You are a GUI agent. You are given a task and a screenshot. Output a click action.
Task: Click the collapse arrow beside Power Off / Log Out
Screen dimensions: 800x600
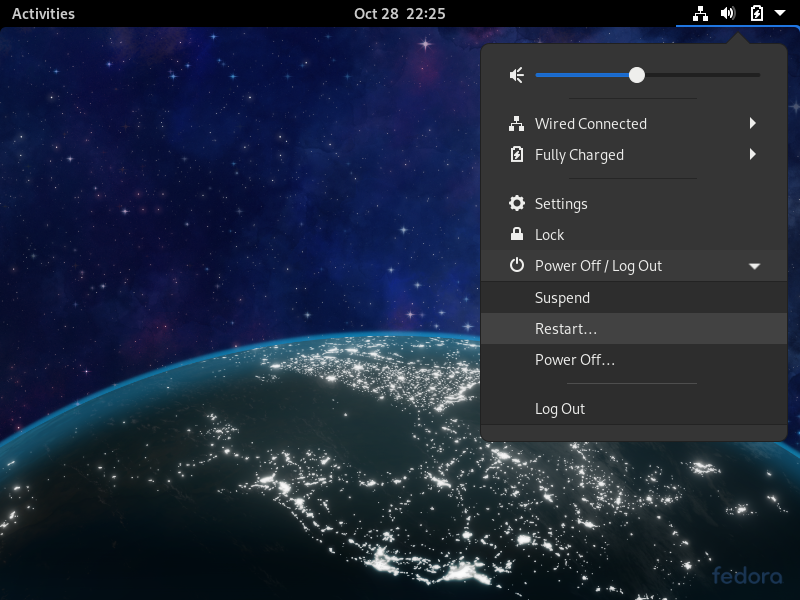pos(754,266)
